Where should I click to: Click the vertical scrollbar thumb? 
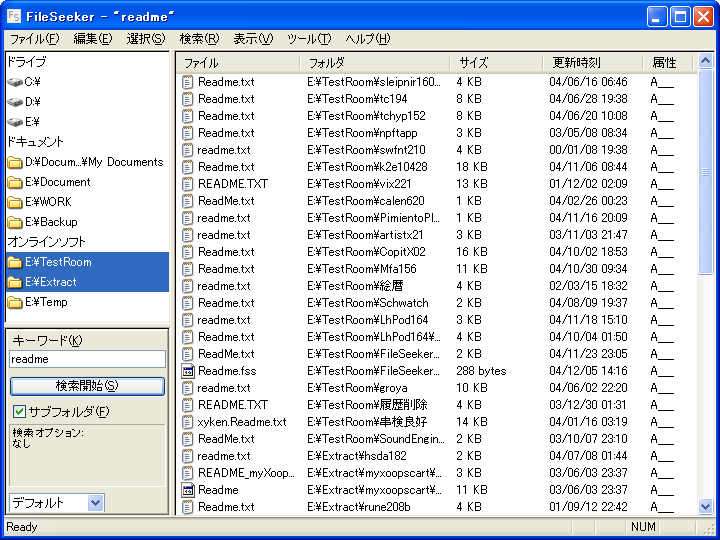click(705, 172)
